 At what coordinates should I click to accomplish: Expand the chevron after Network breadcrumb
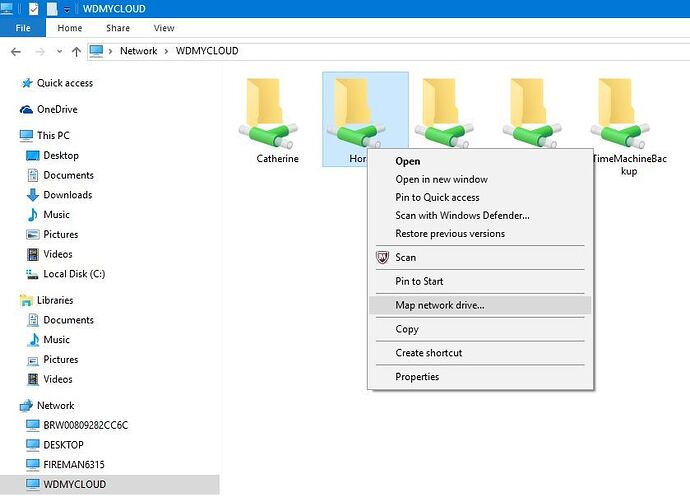pyautogui.click(x=166, y=51)
